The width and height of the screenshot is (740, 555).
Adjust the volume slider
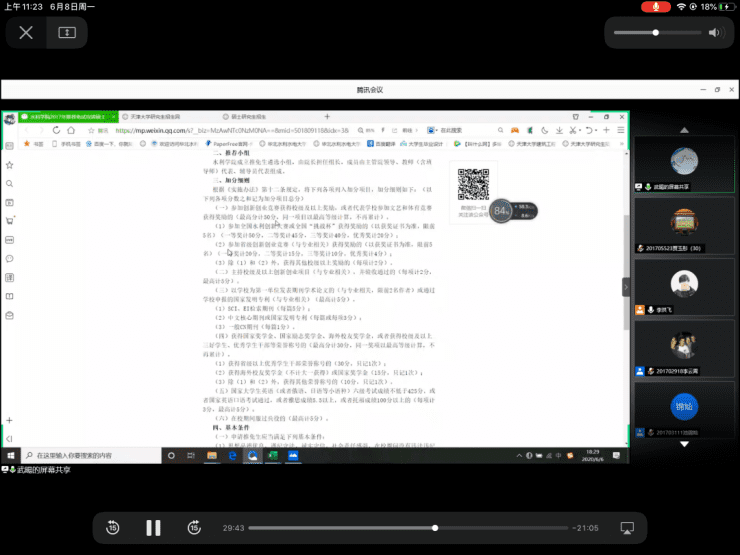[655, 32]
